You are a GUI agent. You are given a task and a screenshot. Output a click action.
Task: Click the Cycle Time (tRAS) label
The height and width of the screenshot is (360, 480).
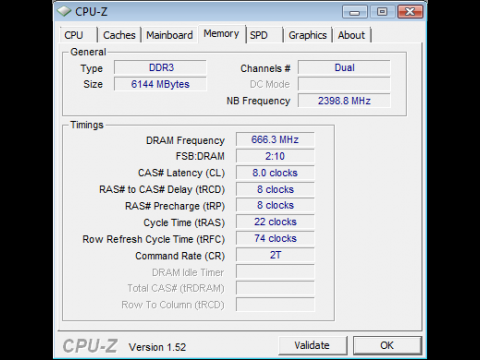click(184, 223)
